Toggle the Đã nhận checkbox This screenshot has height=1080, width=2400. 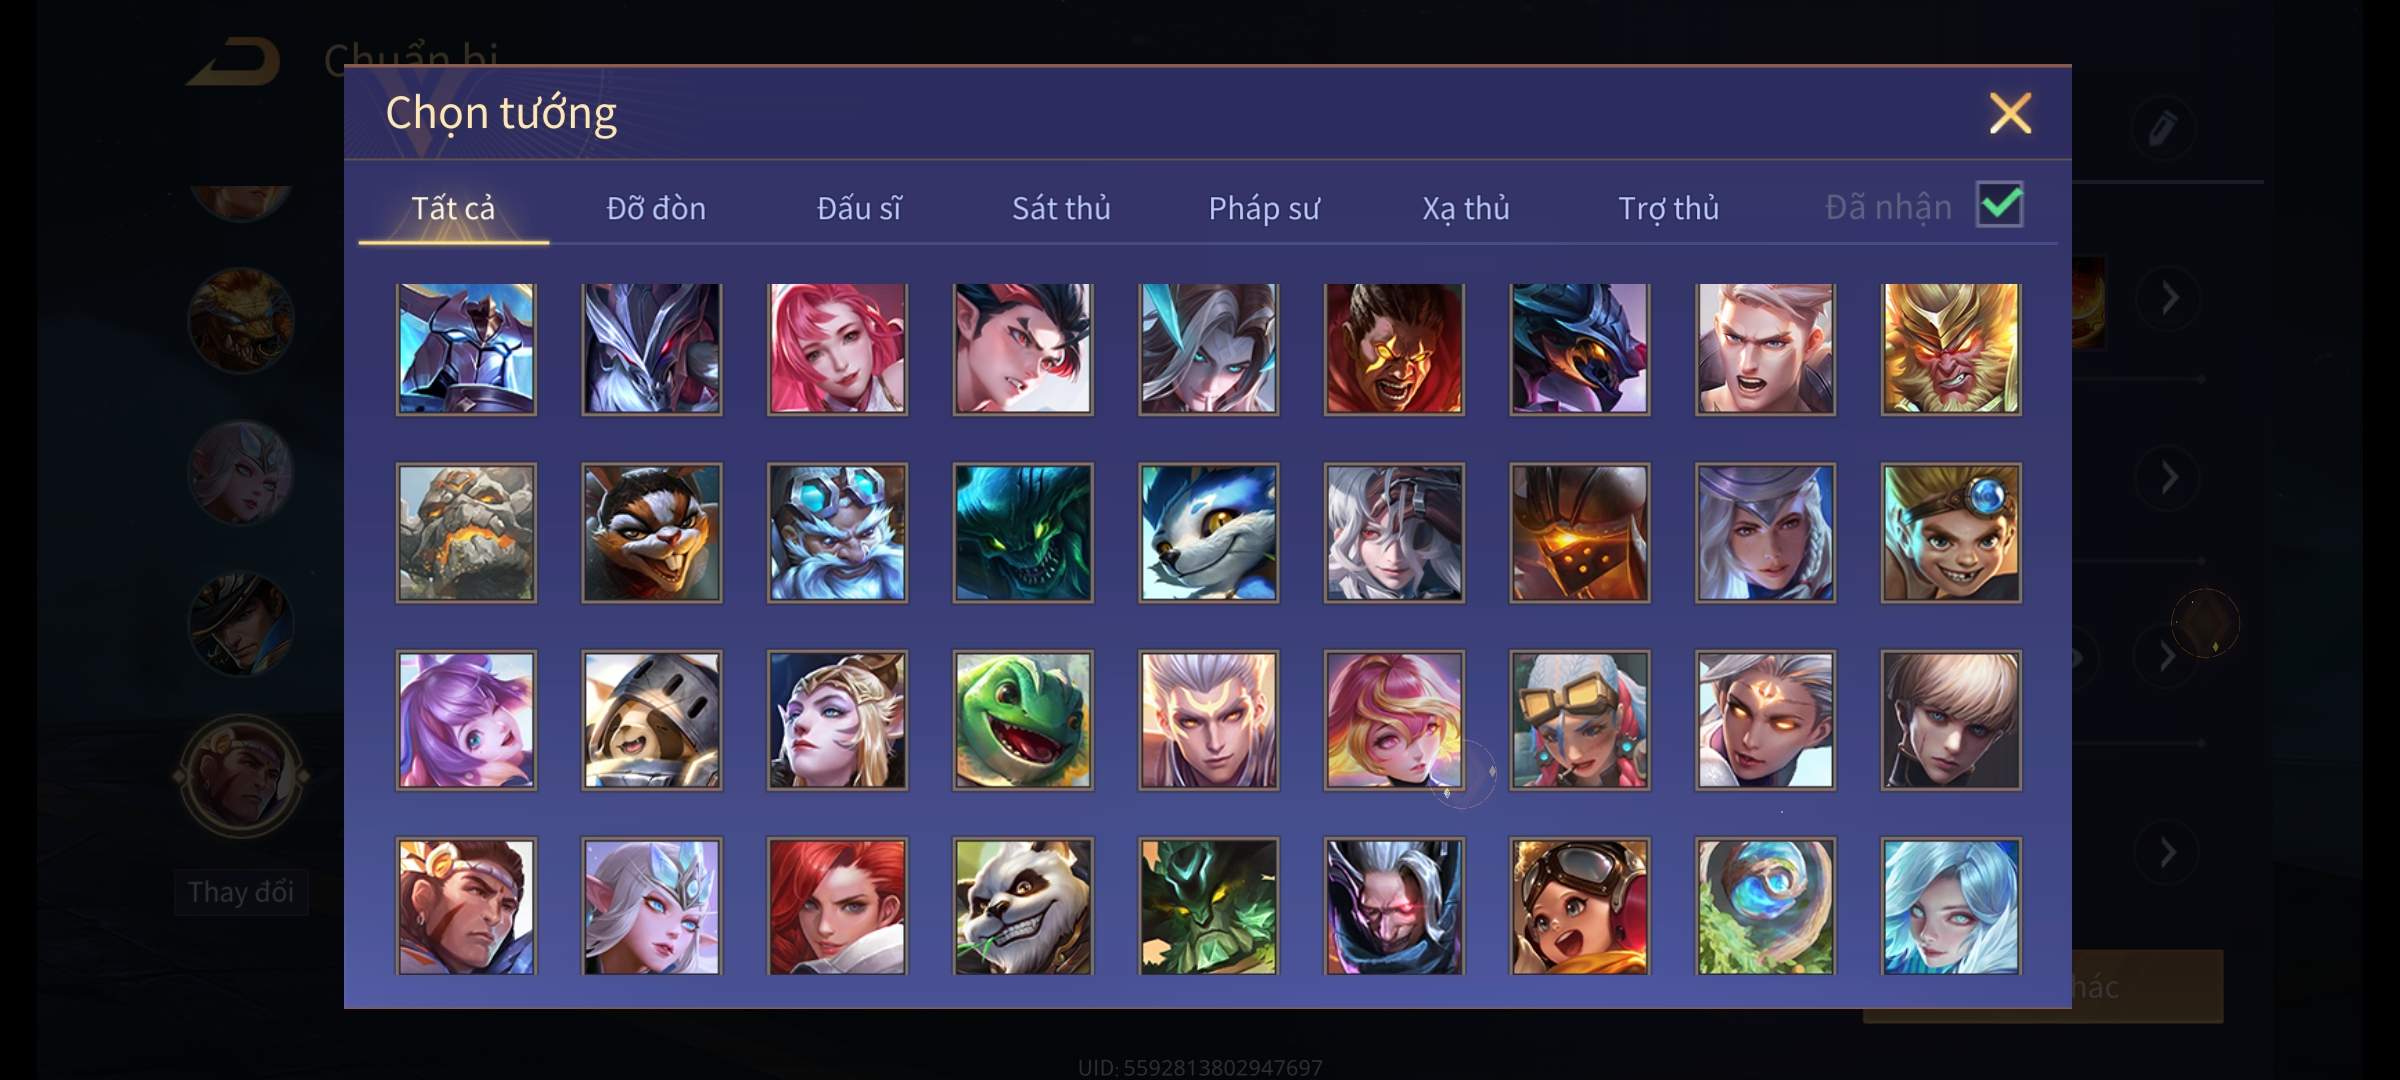(1999, 205)
